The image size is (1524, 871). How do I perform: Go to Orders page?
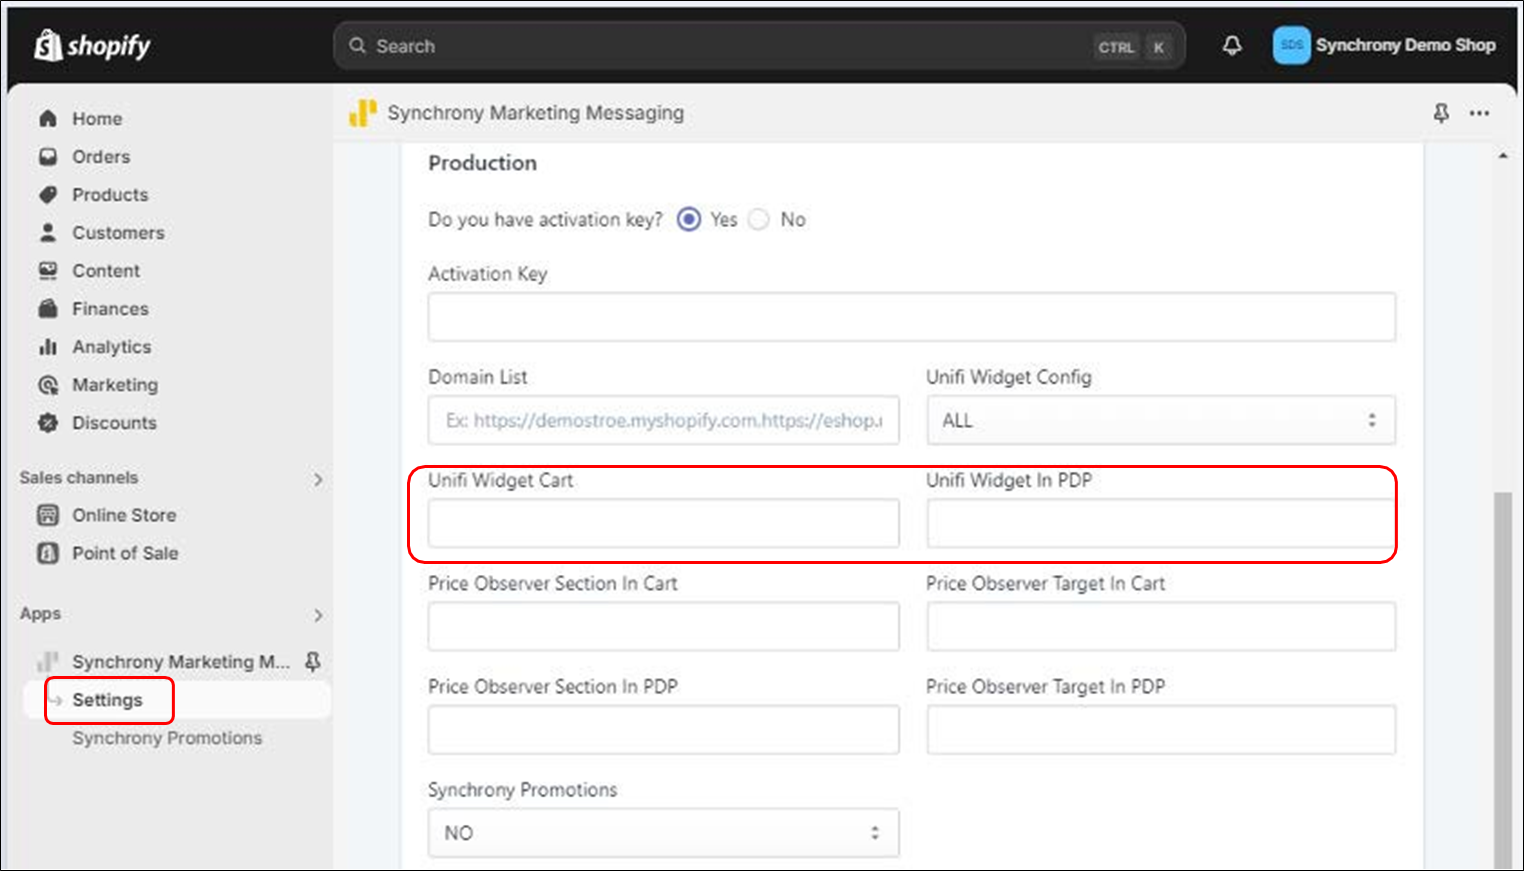(101, 156)
